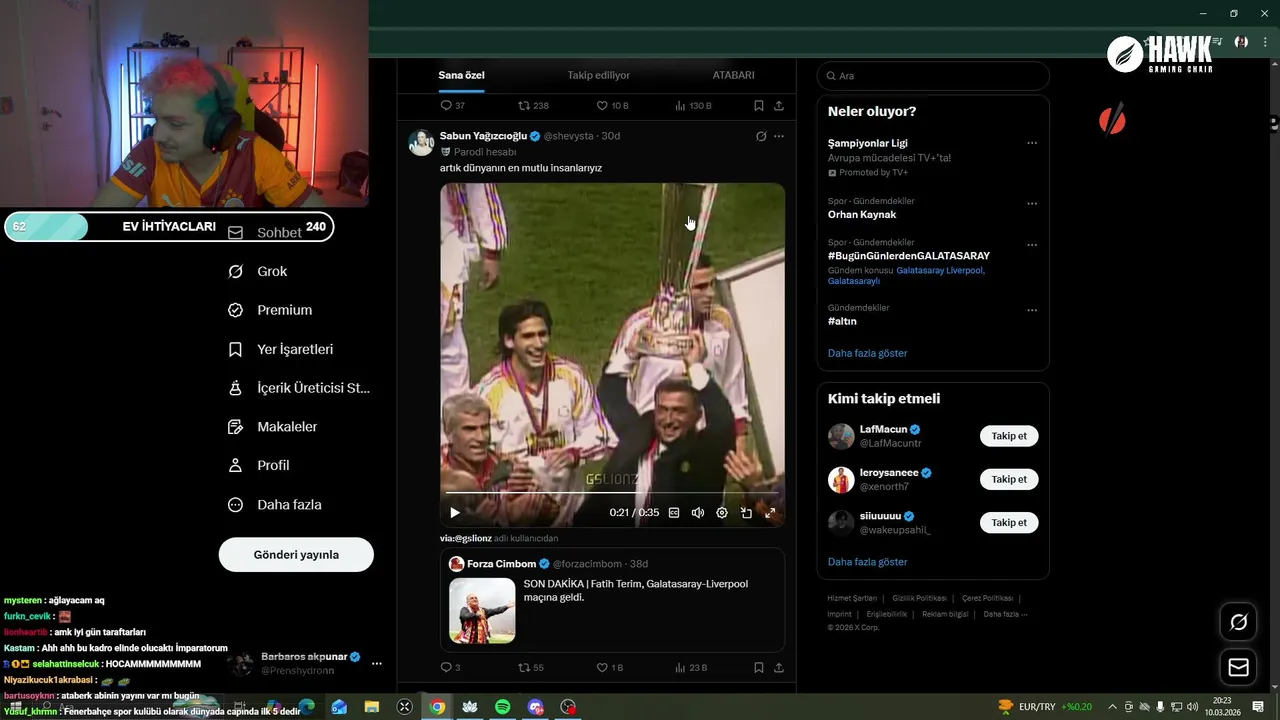
Task: Open options for Orhan Kaynak trend
Action: point(1032,204)
